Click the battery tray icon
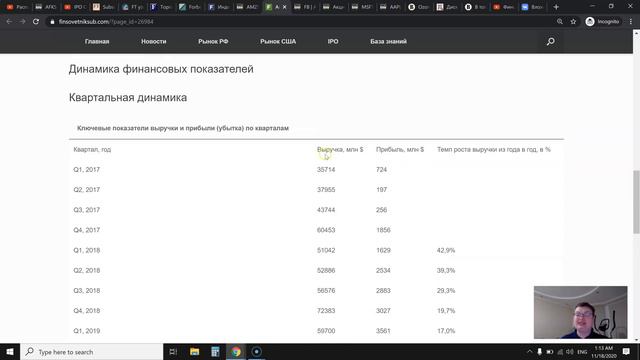This screenshot has width=640, height=360. [x=550, y=351]
